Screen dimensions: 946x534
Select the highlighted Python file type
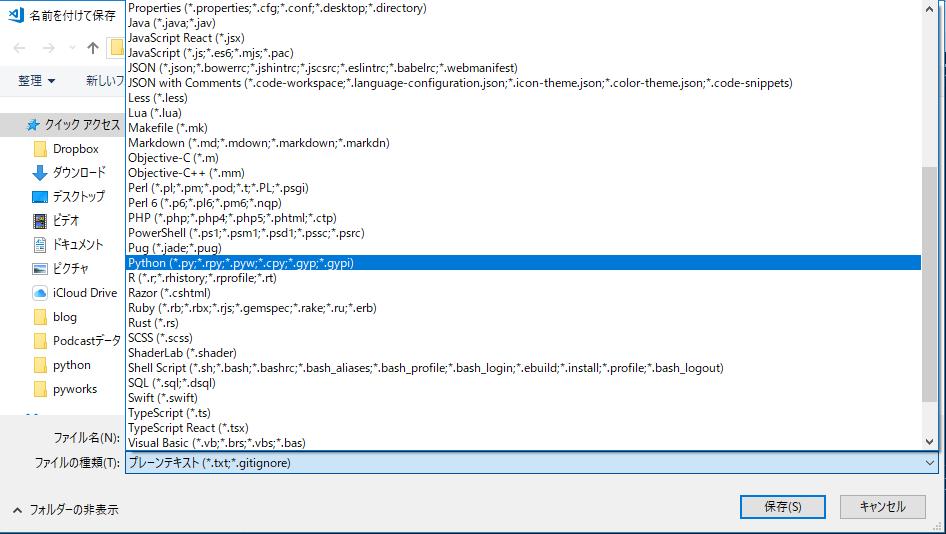tap(523, 263)
